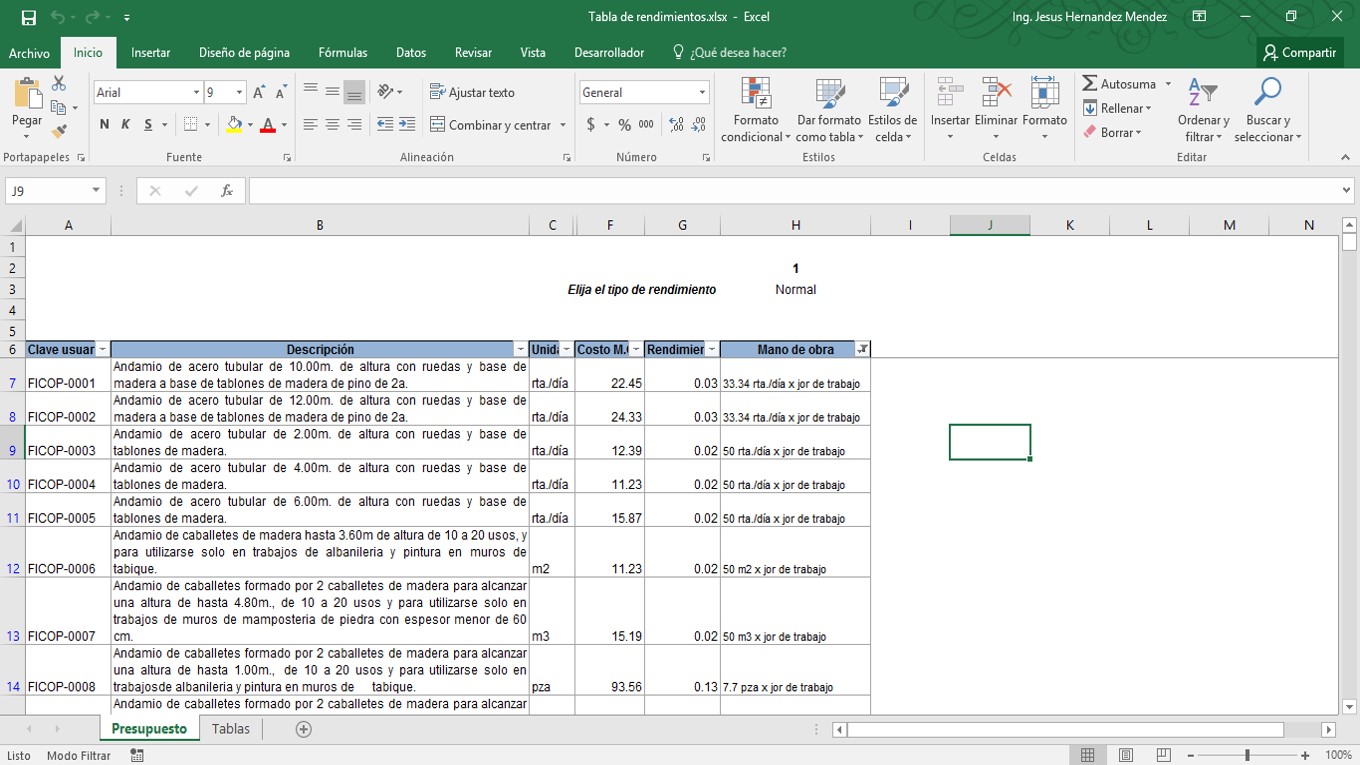Switch to Insertar ribbon tab
Image resolution: width=1360 pixels, height=765 pixels.
(151, 53)
